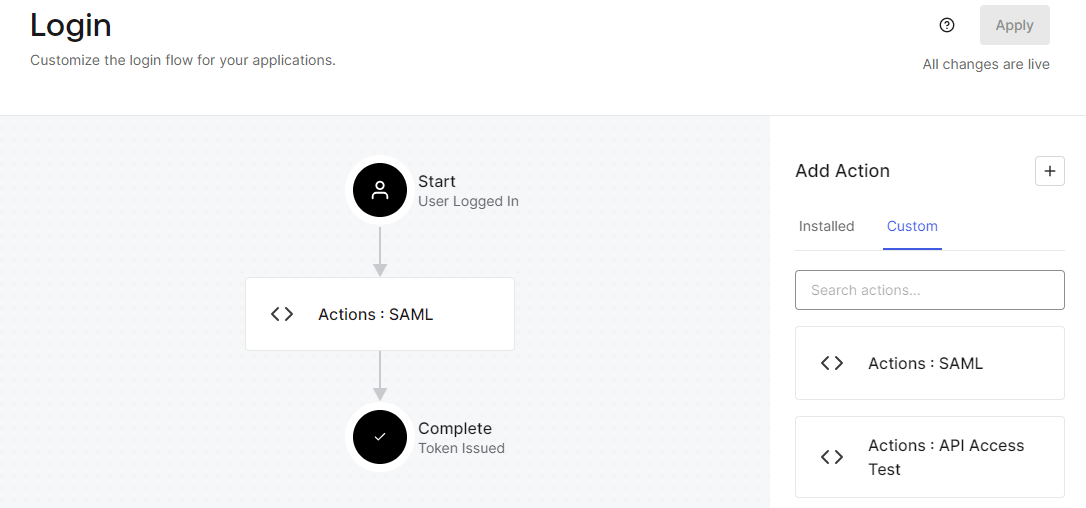Click the Start node user icon
Screen dimensions: 1086x508
click(379, 190)
